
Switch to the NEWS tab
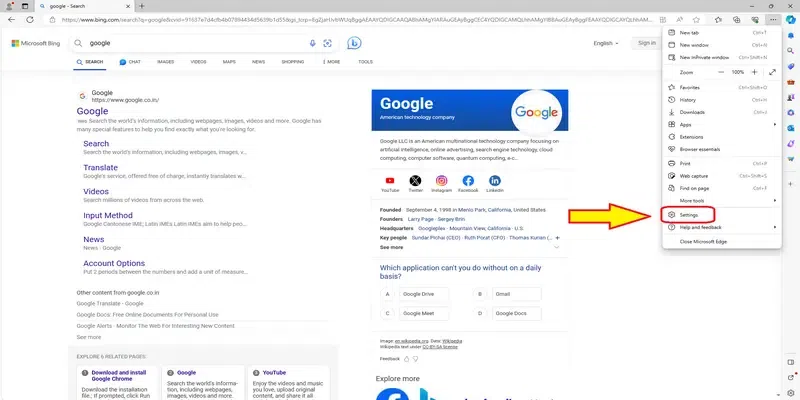click(258, 62)
